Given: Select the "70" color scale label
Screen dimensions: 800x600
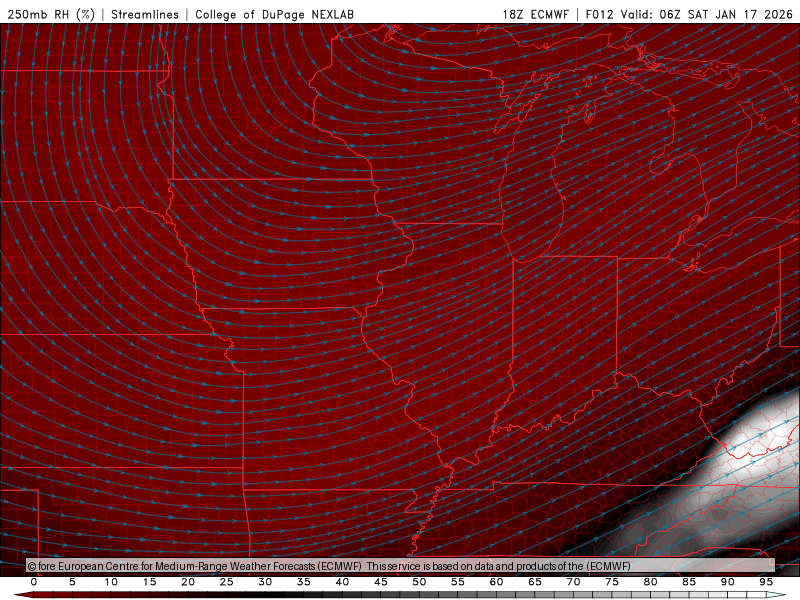Looking at the screenshot, I should click(x=573, y=582).
